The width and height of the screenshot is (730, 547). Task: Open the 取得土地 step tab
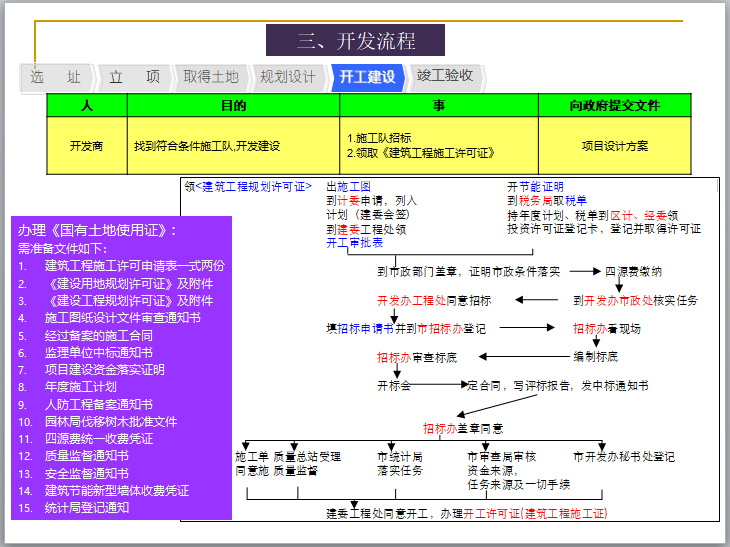211,77
